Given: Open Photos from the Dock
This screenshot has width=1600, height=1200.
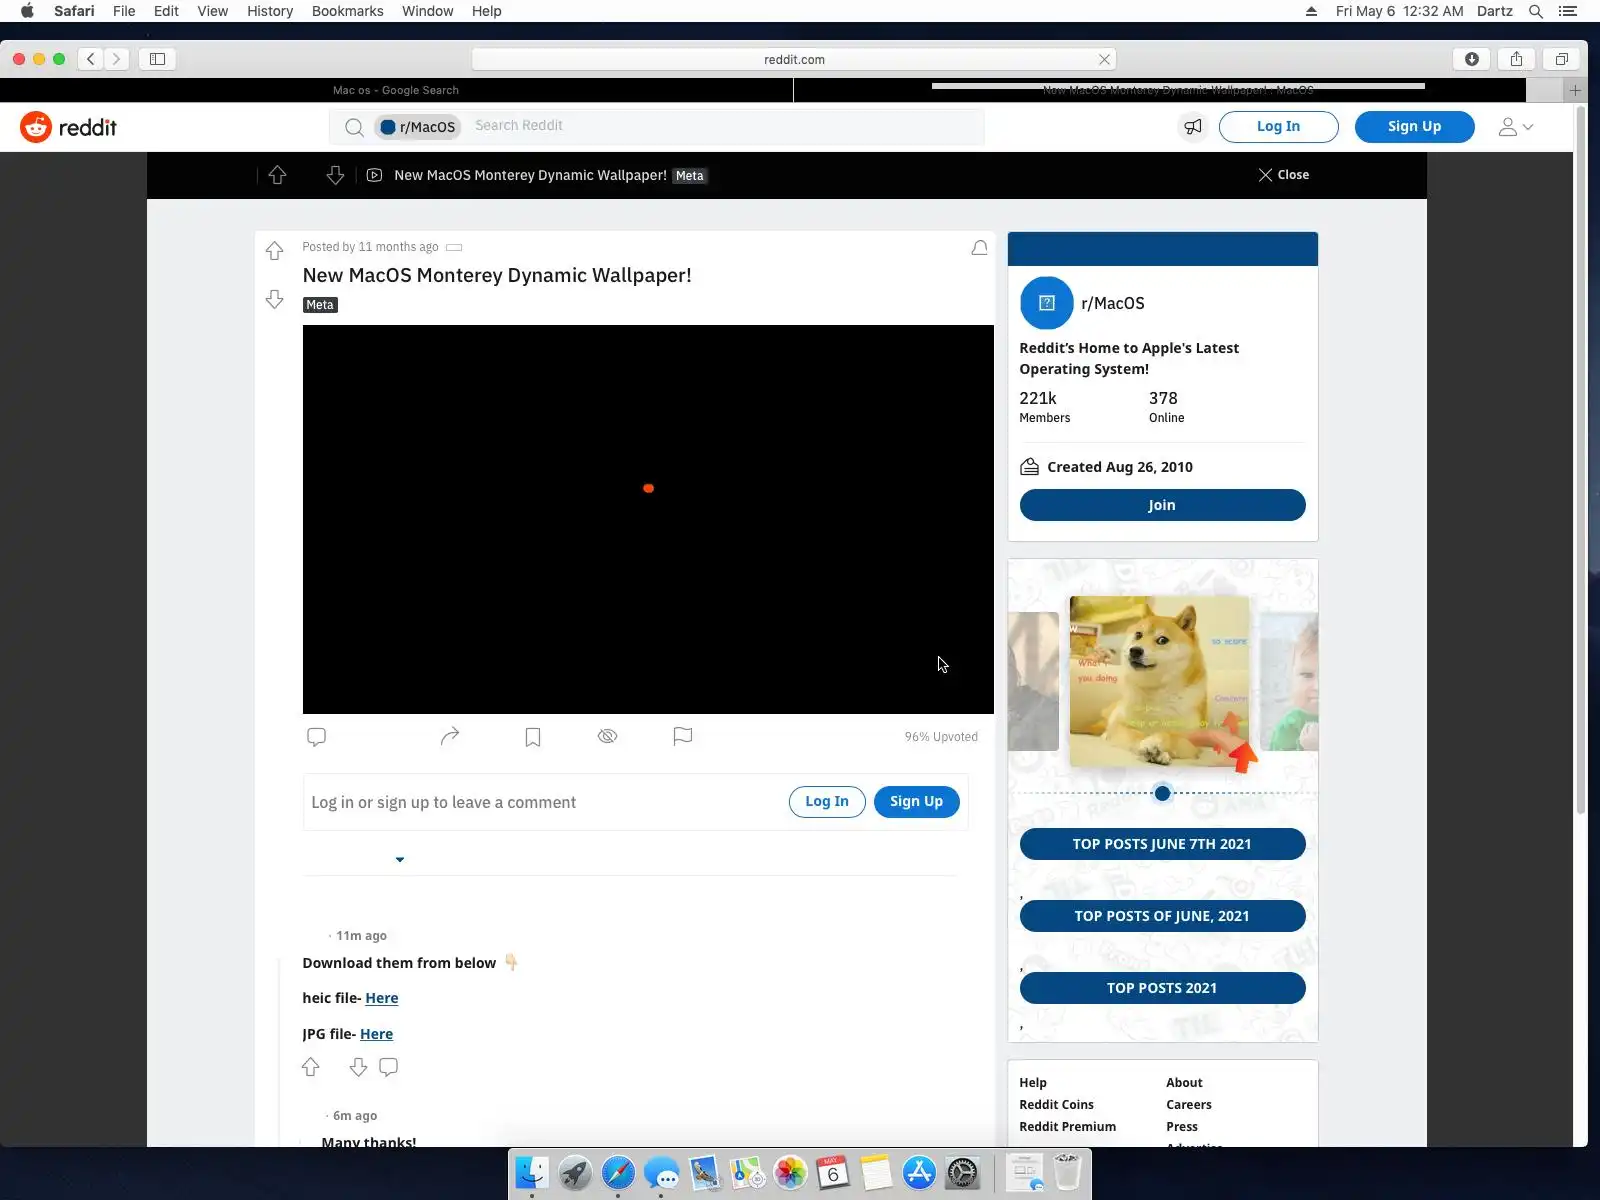Looking at the screenshot, I should pyautogui.click(x=790, y=1173).
